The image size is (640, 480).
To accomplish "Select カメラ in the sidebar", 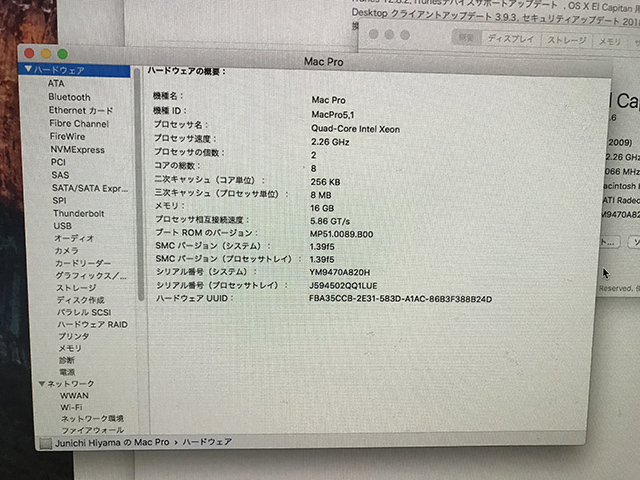I will pos(67,251).
